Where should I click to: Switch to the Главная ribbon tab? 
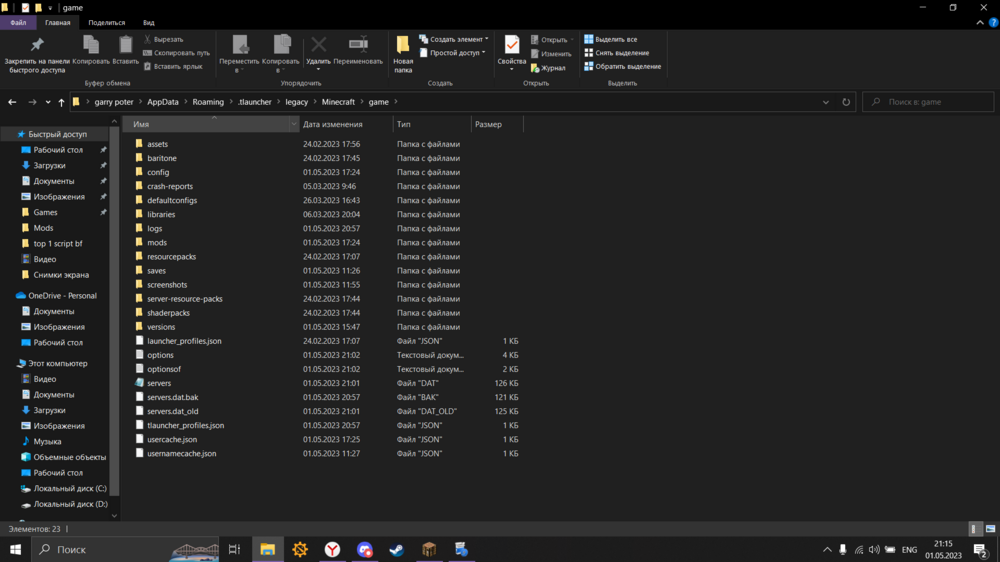click(57, 22)
